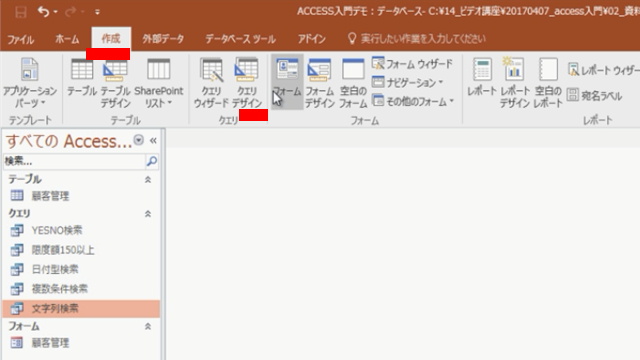Collapse the クエリ group in navigation pane
The height and width of the screenshot is (360, 640).
pos(148,213)
